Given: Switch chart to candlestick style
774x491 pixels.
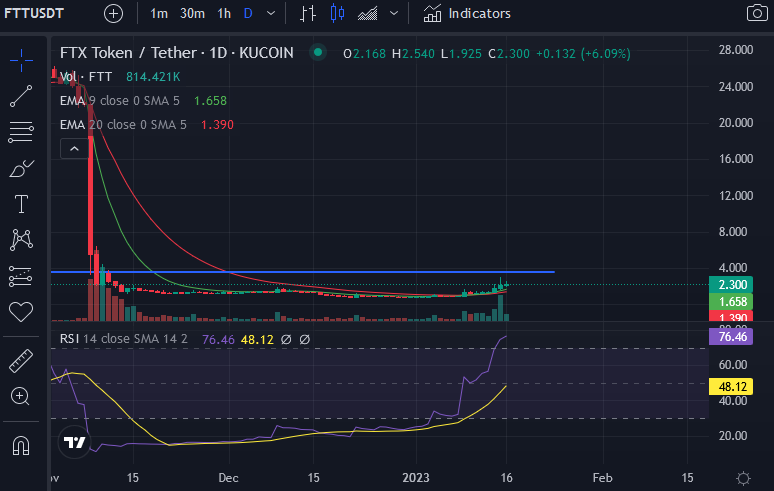Looking at the screenshot, I should pos(336,14).
